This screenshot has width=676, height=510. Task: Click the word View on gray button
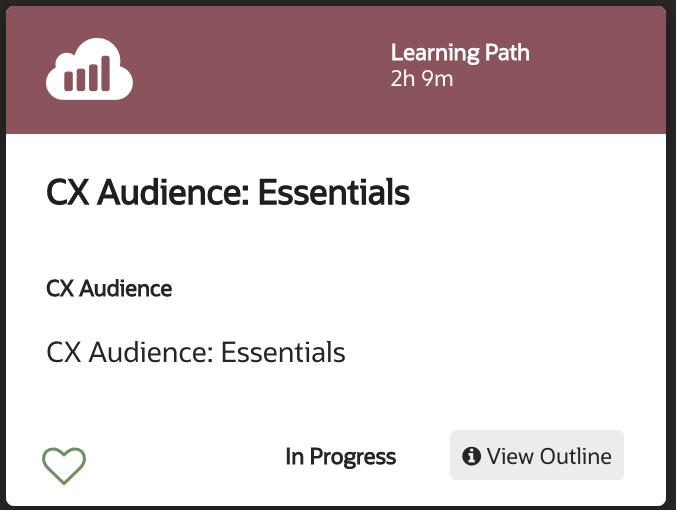[510, 456]
